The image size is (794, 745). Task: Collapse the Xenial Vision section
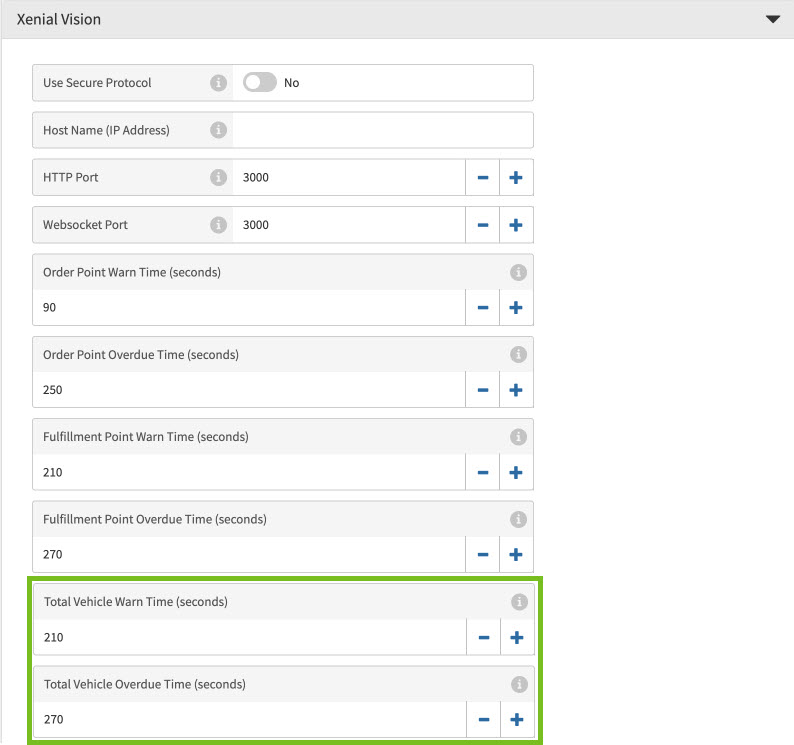point(772,19)
